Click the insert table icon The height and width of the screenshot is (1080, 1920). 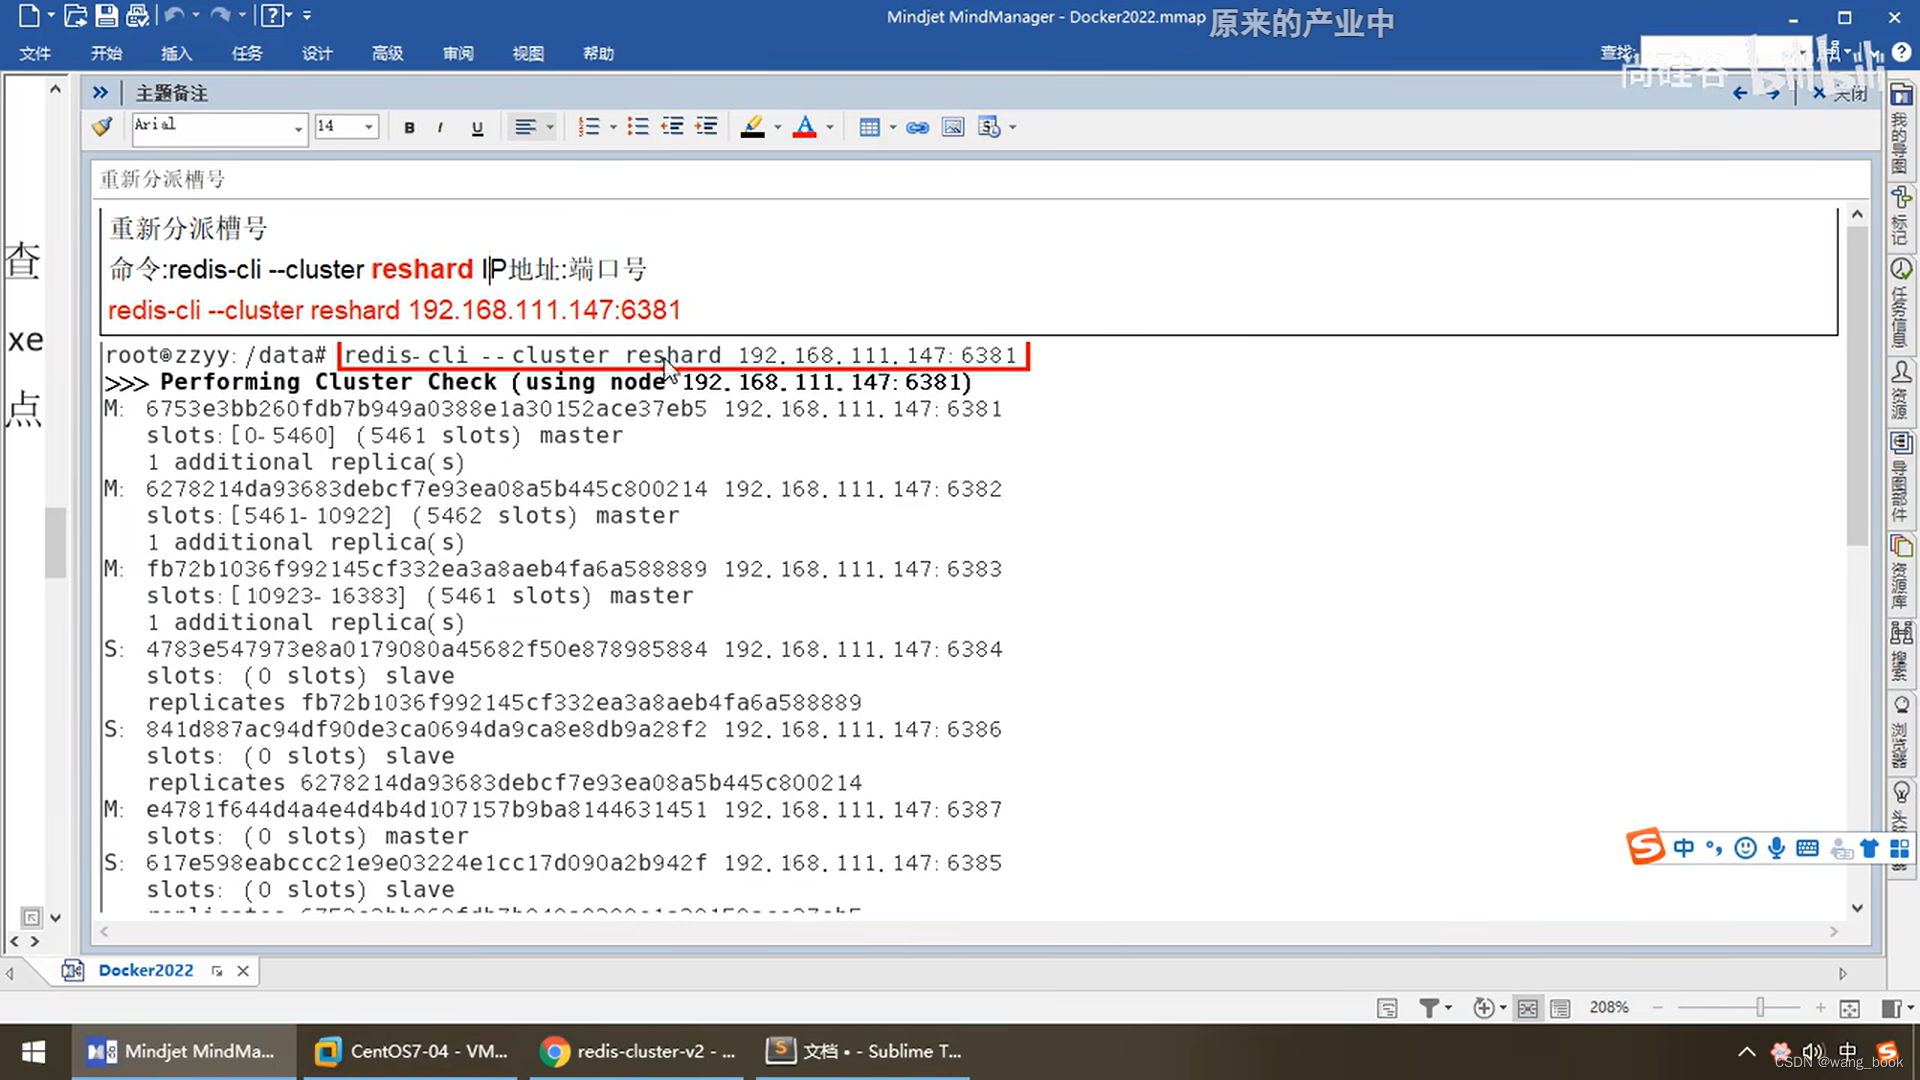(869, 127)
